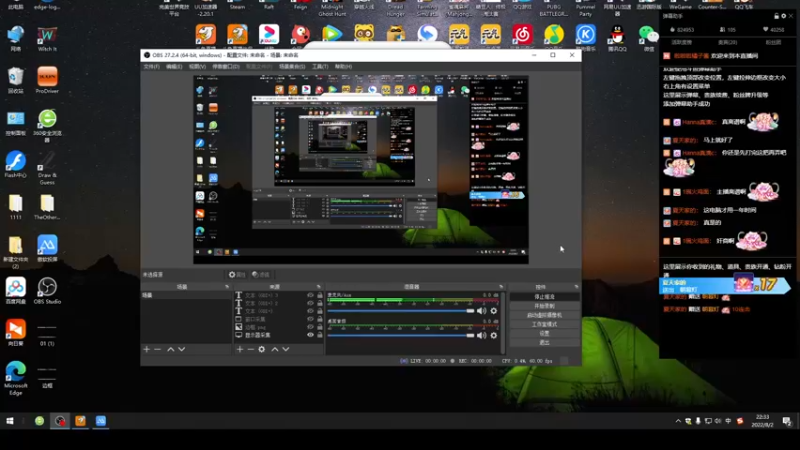
Task: Lock the 显示器采集 source
Action: click(x=320, y=335)
